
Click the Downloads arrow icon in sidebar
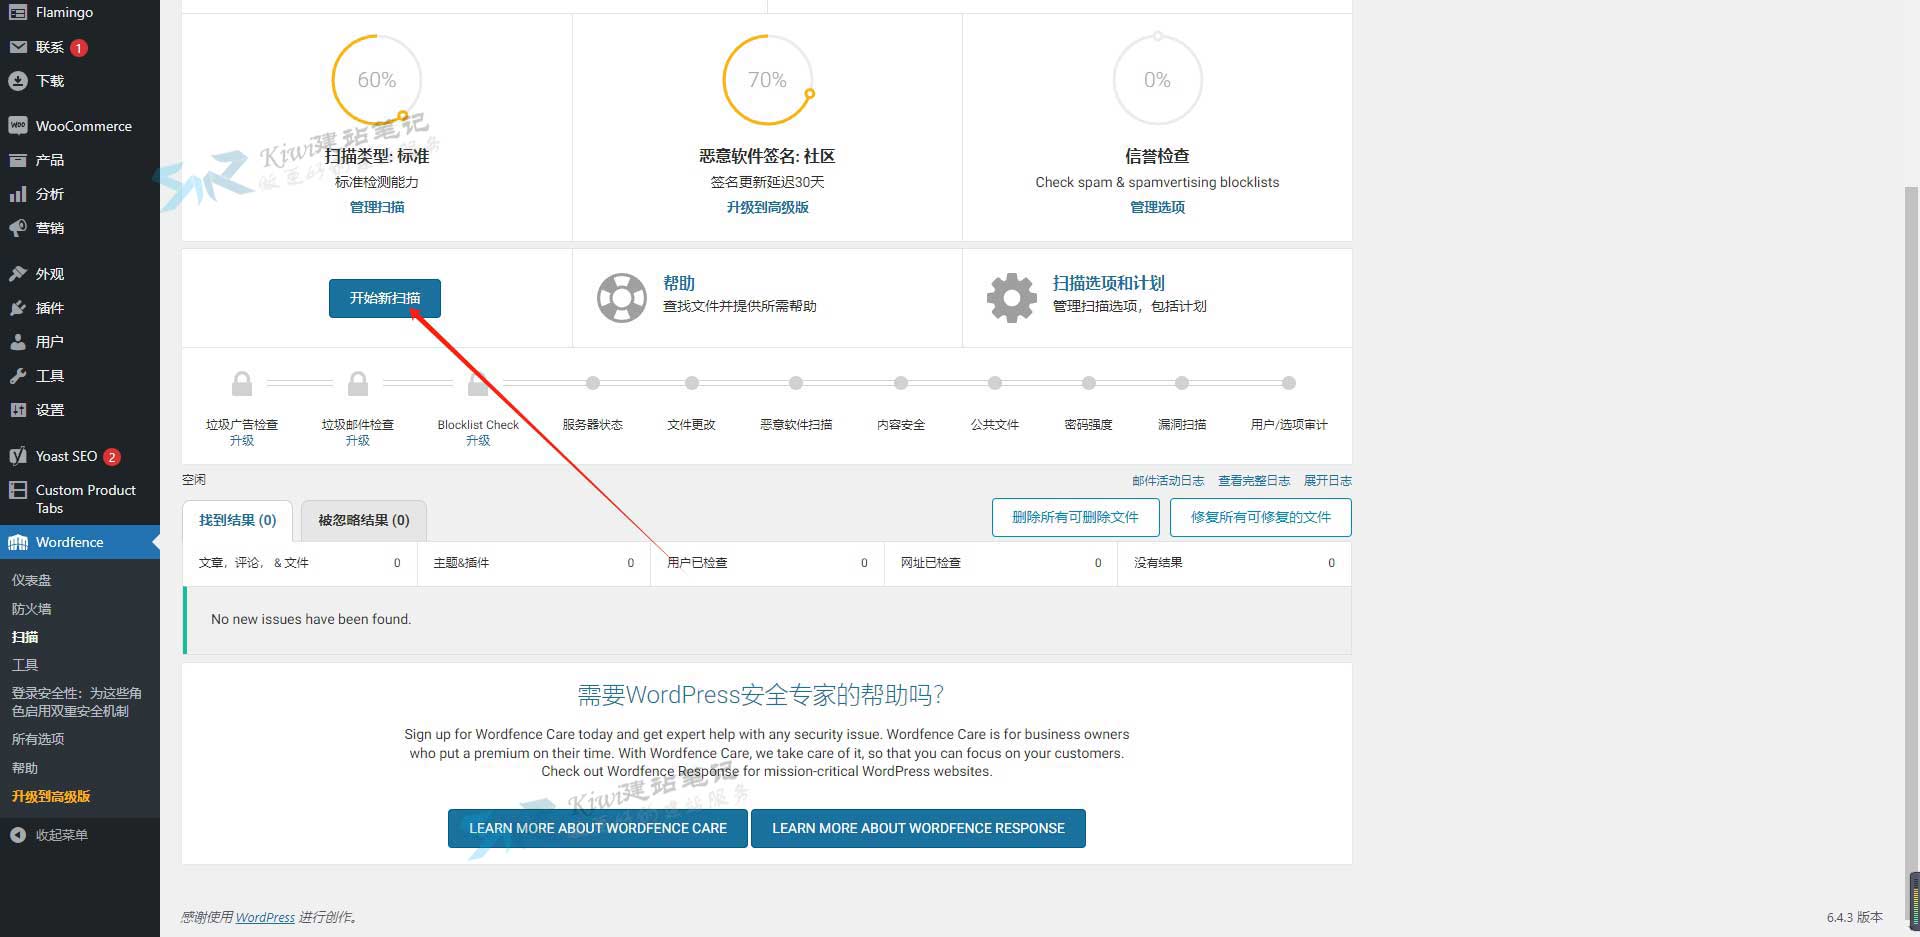coord(18,81)
